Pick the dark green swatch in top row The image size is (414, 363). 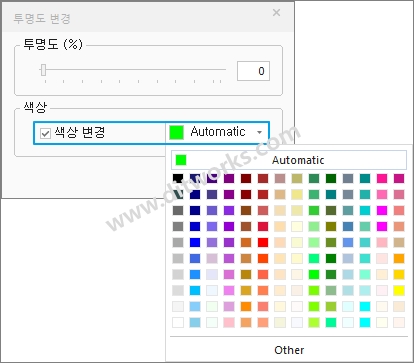(331, 178)
